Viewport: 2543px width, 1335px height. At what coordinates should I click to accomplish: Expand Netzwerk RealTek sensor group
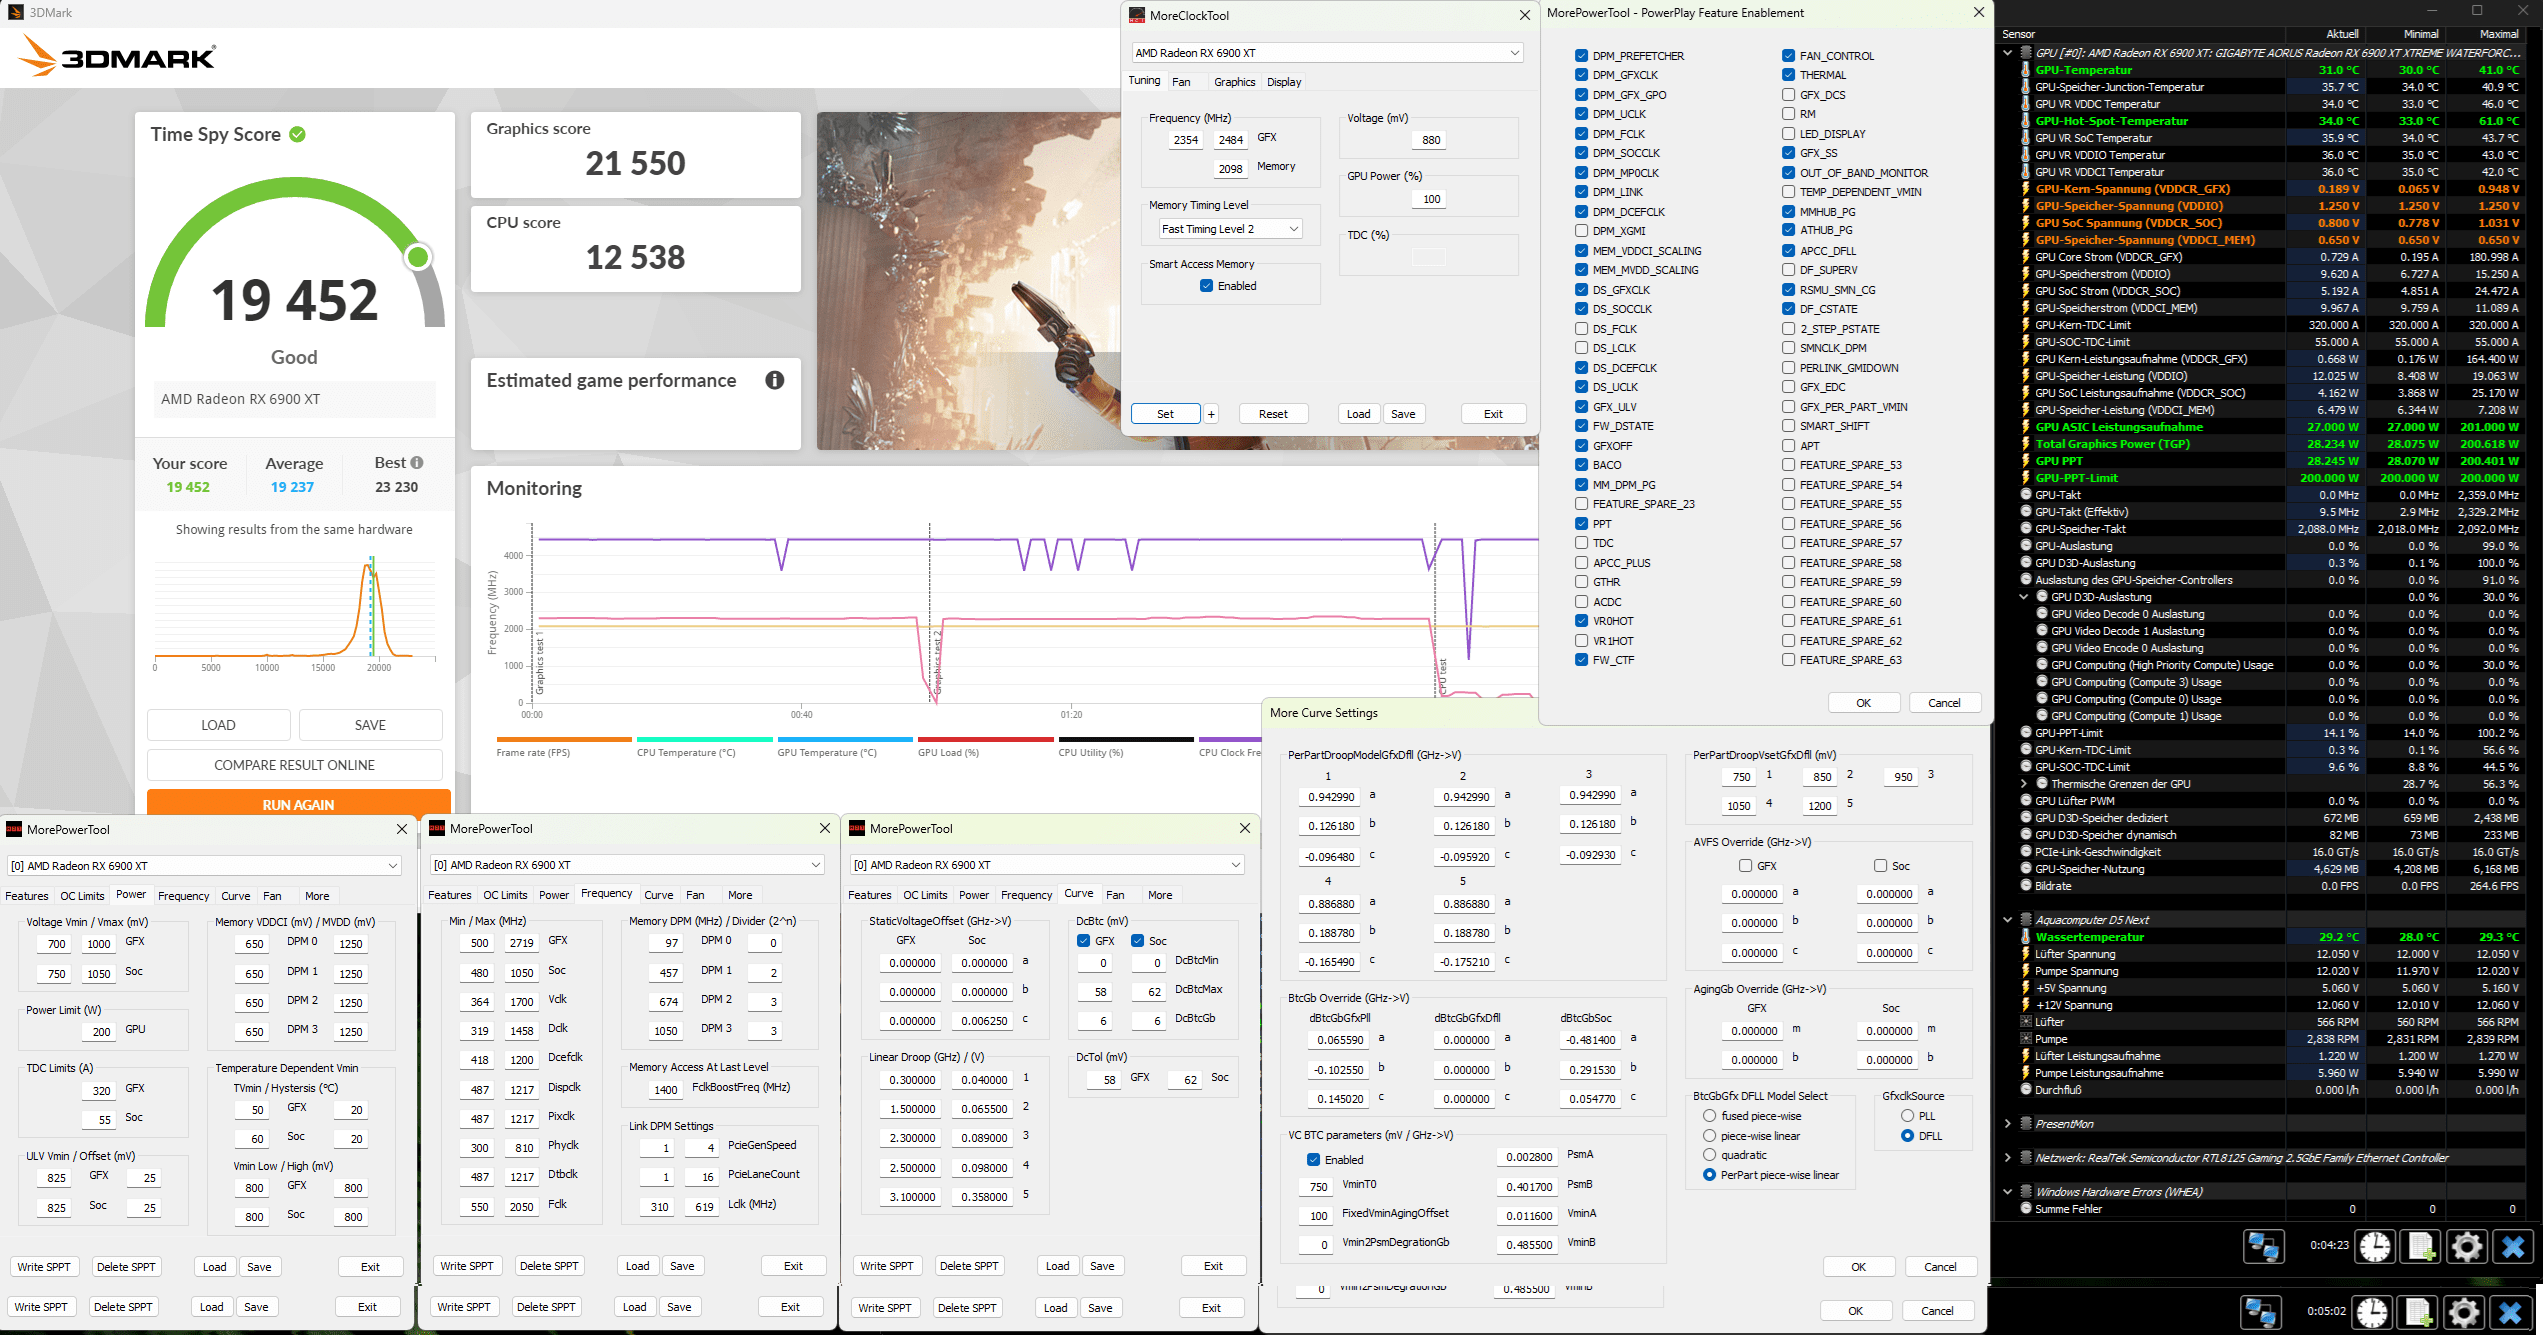[x=2008, y=1158]
